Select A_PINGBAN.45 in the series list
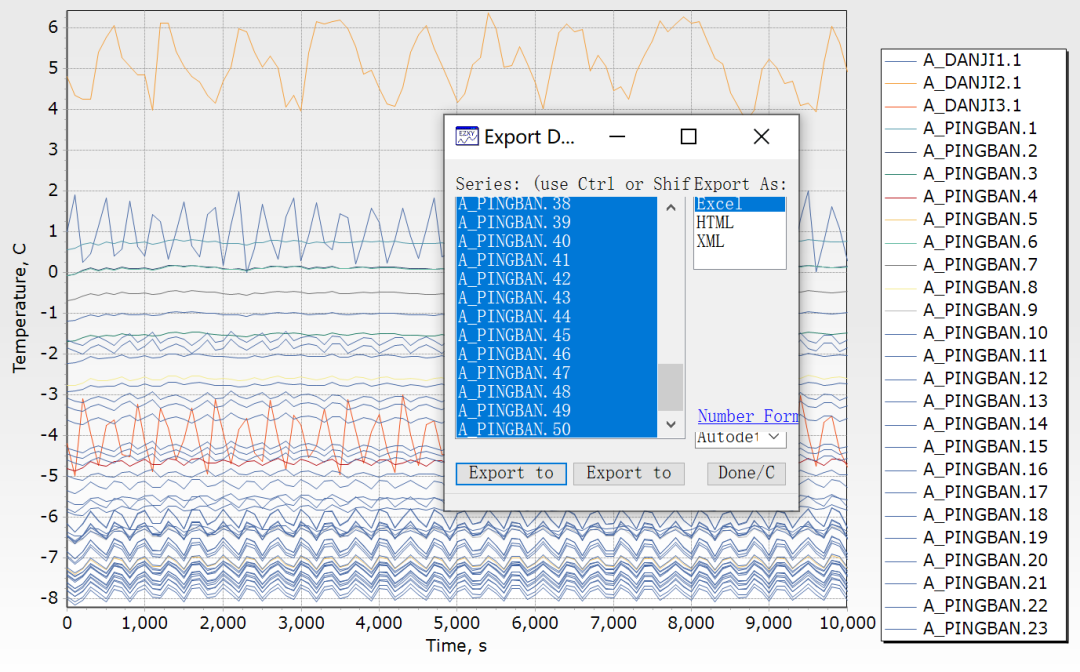The image size is (1080, 672). click(556, 335)
